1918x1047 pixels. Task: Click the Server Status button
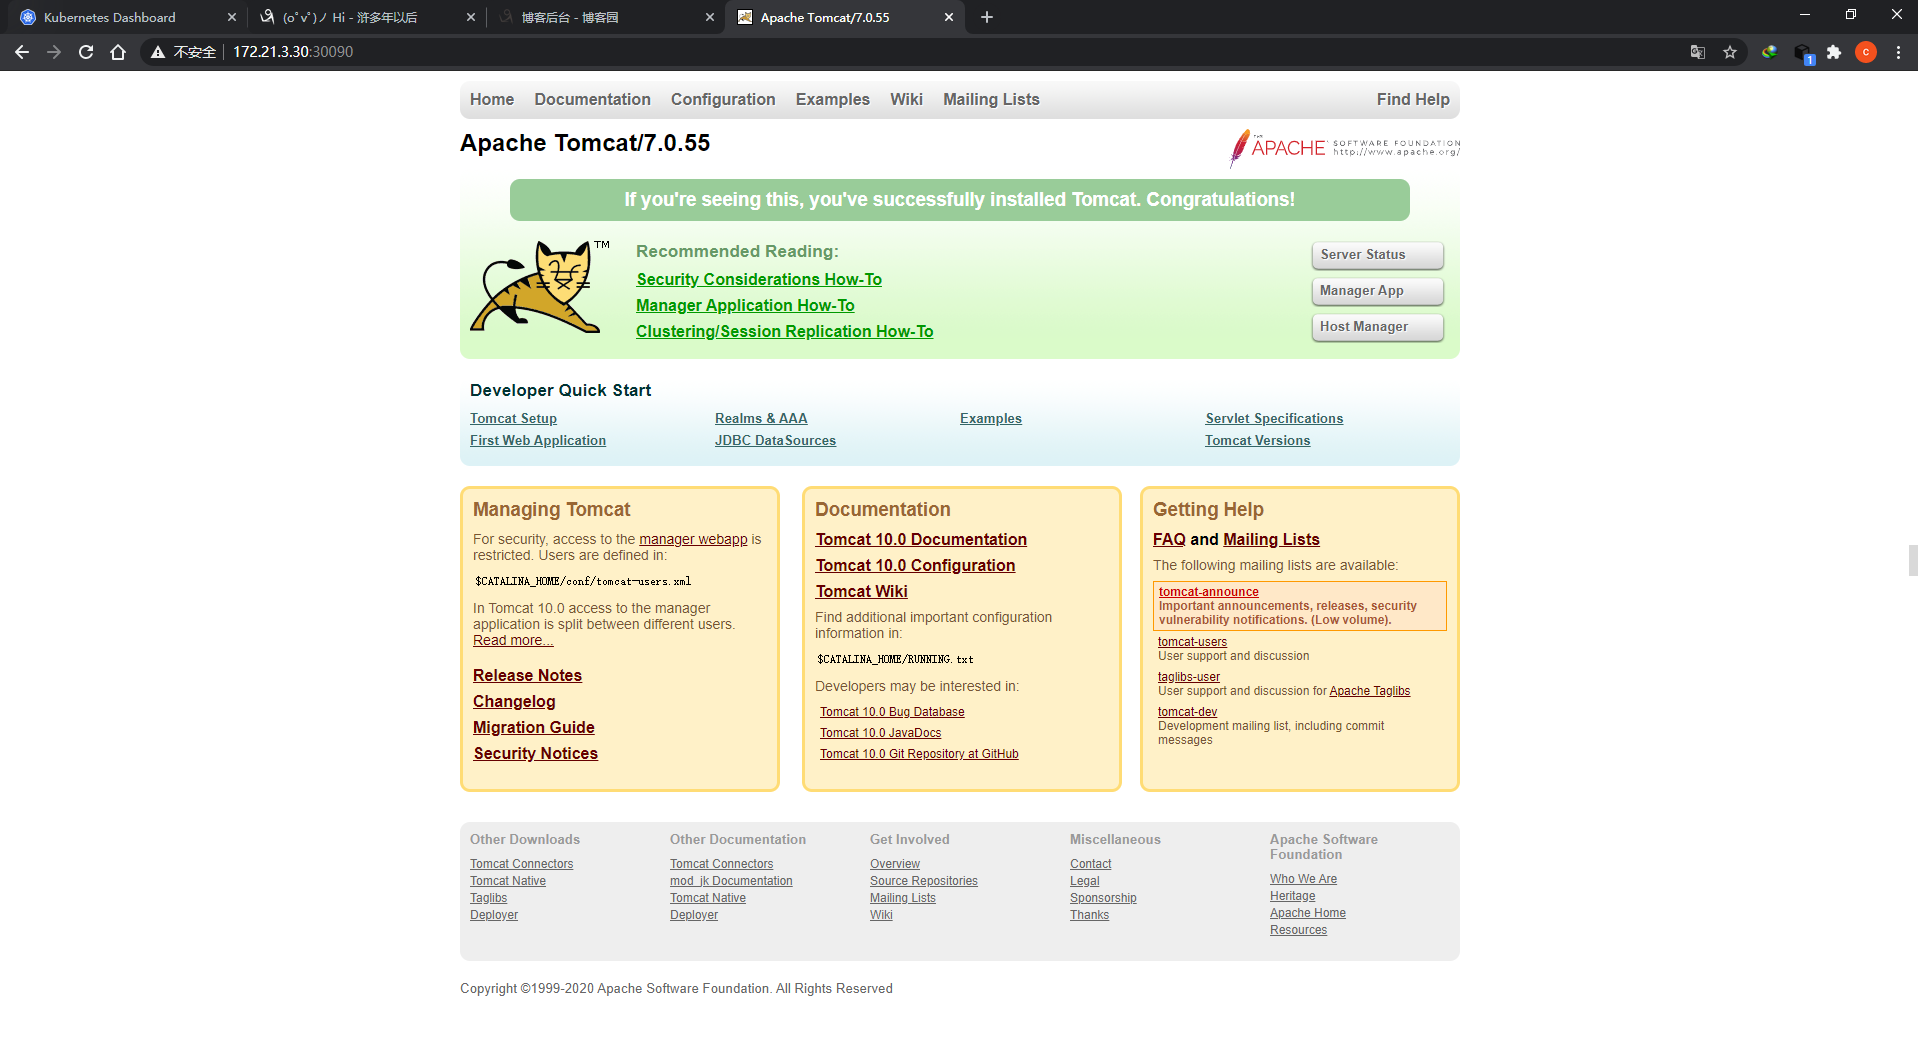1377,255
